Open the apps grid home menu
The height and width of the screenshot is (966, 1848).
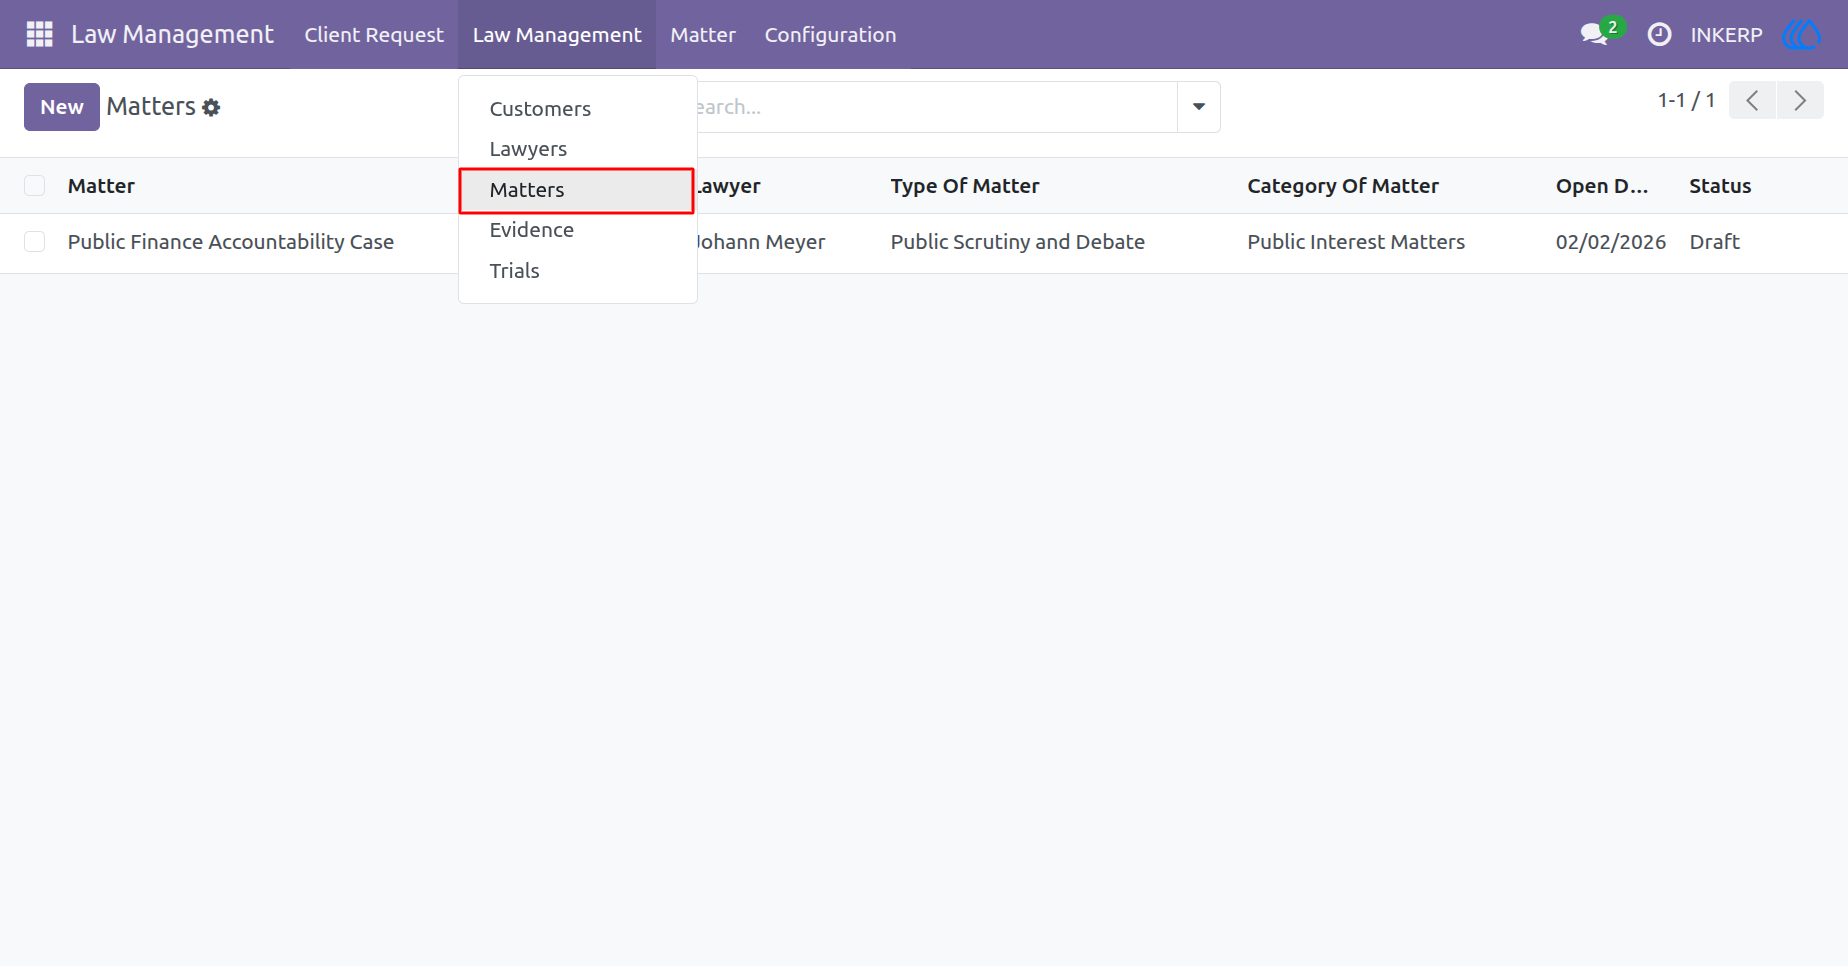[39, 34]
